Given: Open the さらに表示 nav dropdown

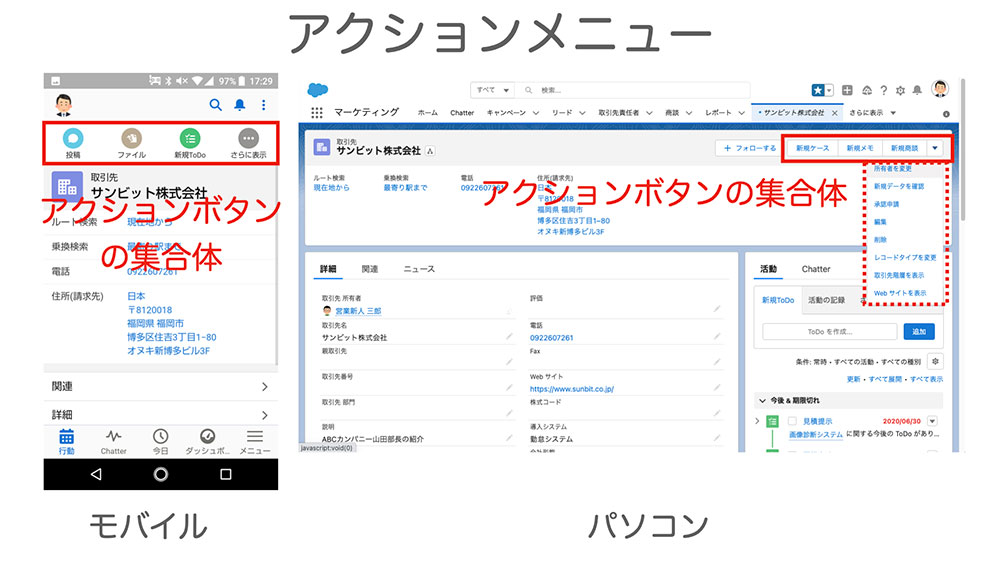Looking at the screenshot, I should coord(872,113).
